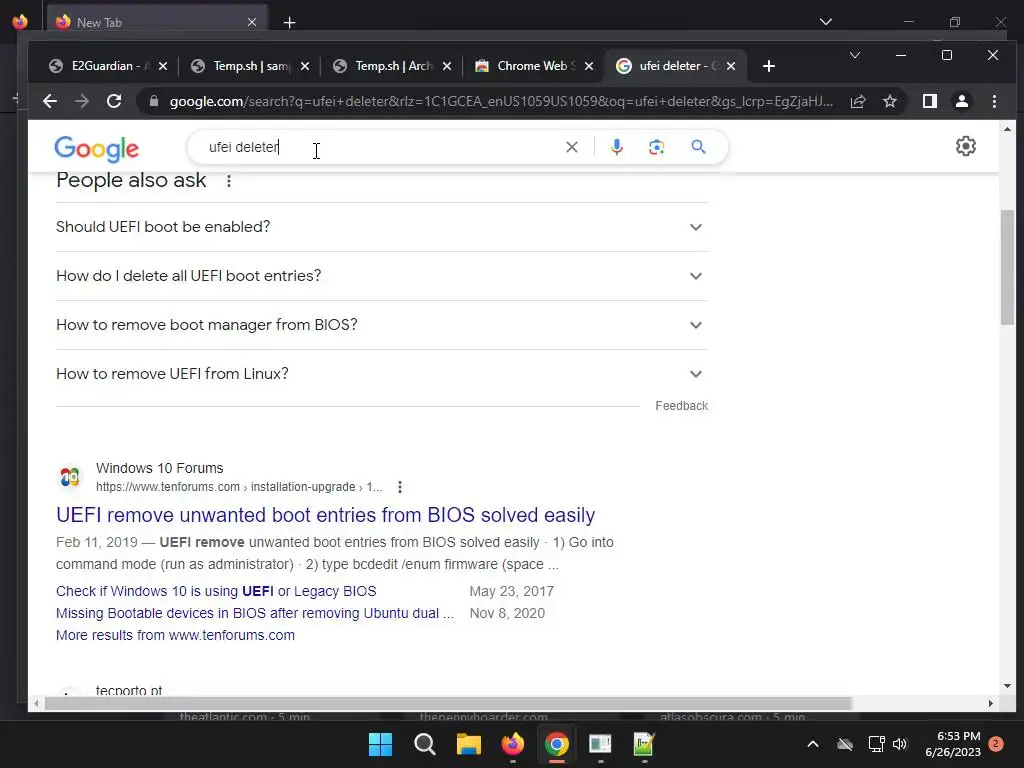The image size is (1024, 768).
Task: Switch to the Temp.sh sample tab
Action: click(x=250, y=66)
